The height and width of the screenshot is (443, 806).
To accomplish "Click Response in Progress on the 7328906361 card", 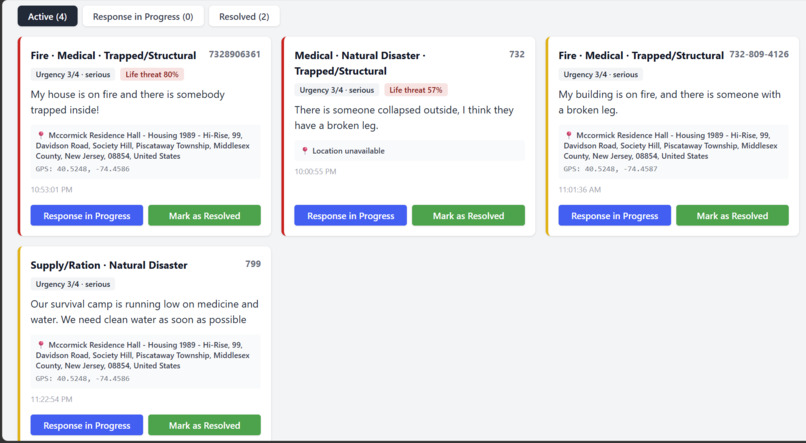I will pyautogui.click(x=87, y=216).
